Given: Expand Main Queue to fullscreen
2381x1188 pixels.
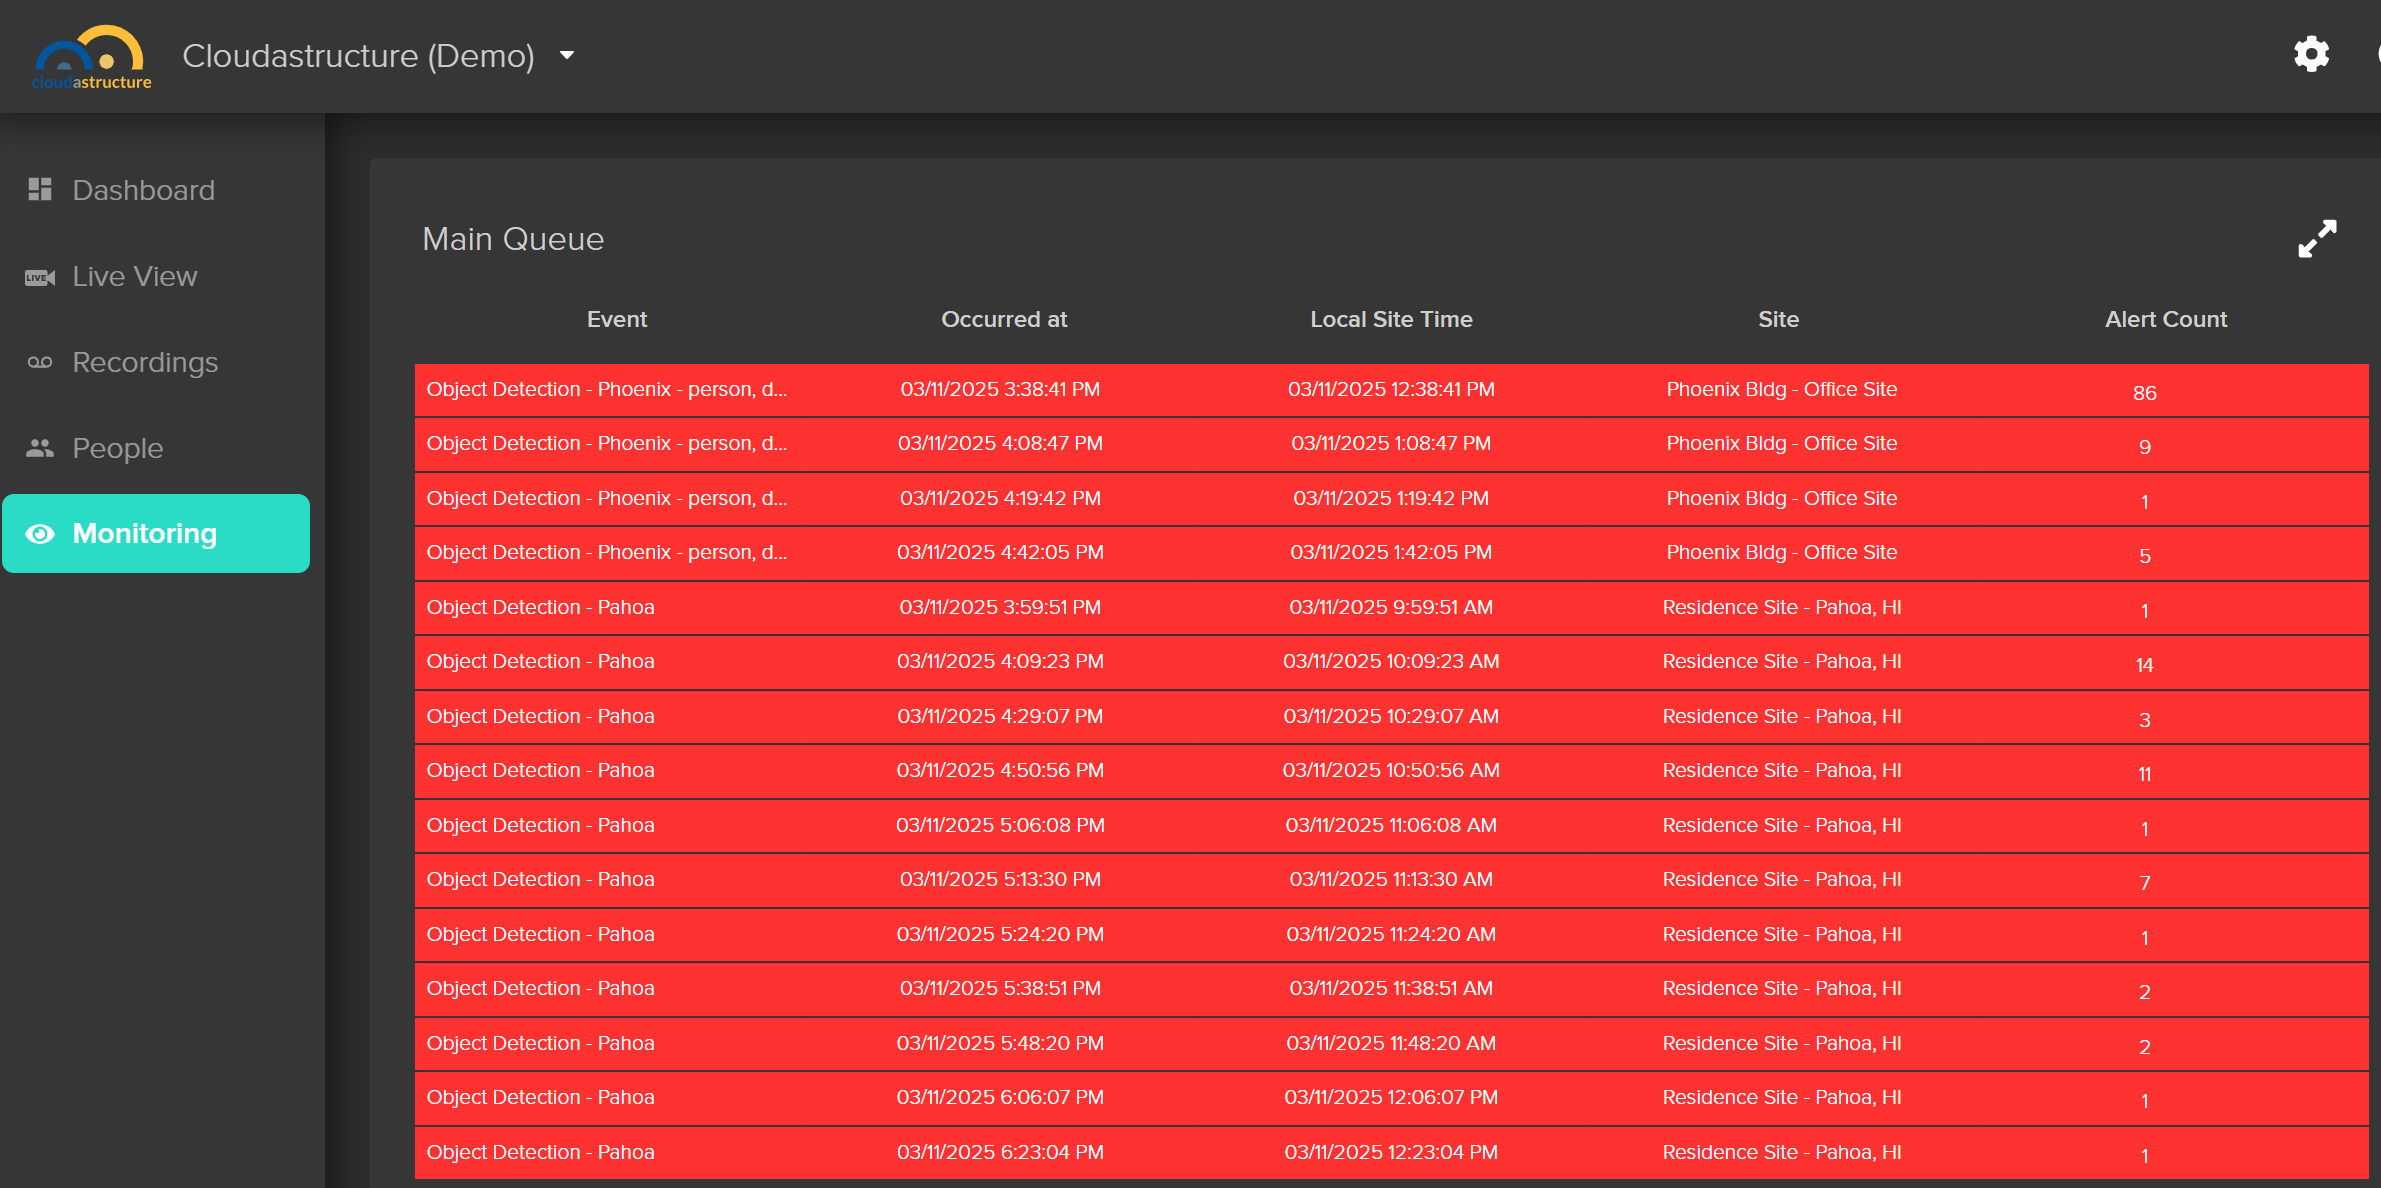Looking at the screenshot, I should pyautogui.click(x=2316, y=239).
